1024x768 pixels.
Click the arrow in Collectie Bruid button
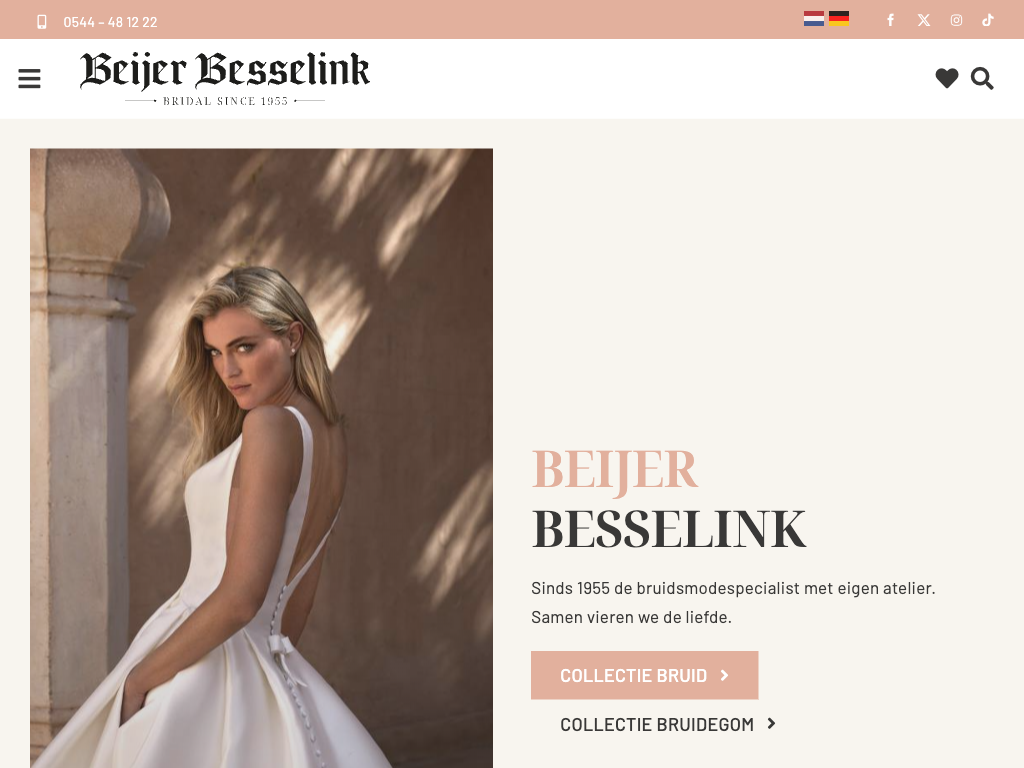(x=724, y=675)
